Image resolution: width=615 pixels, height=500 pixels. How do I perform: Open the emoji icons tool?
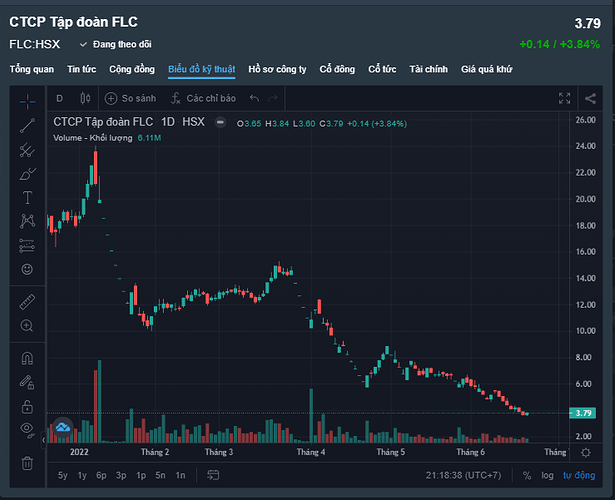tap(27, 269)
